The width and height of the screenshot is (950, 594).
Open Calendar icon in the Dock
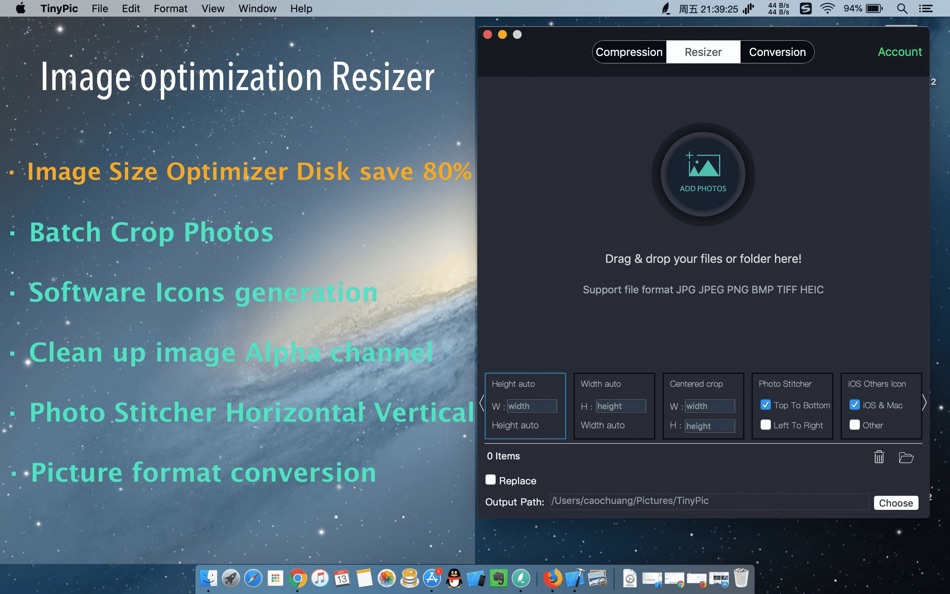342,578
